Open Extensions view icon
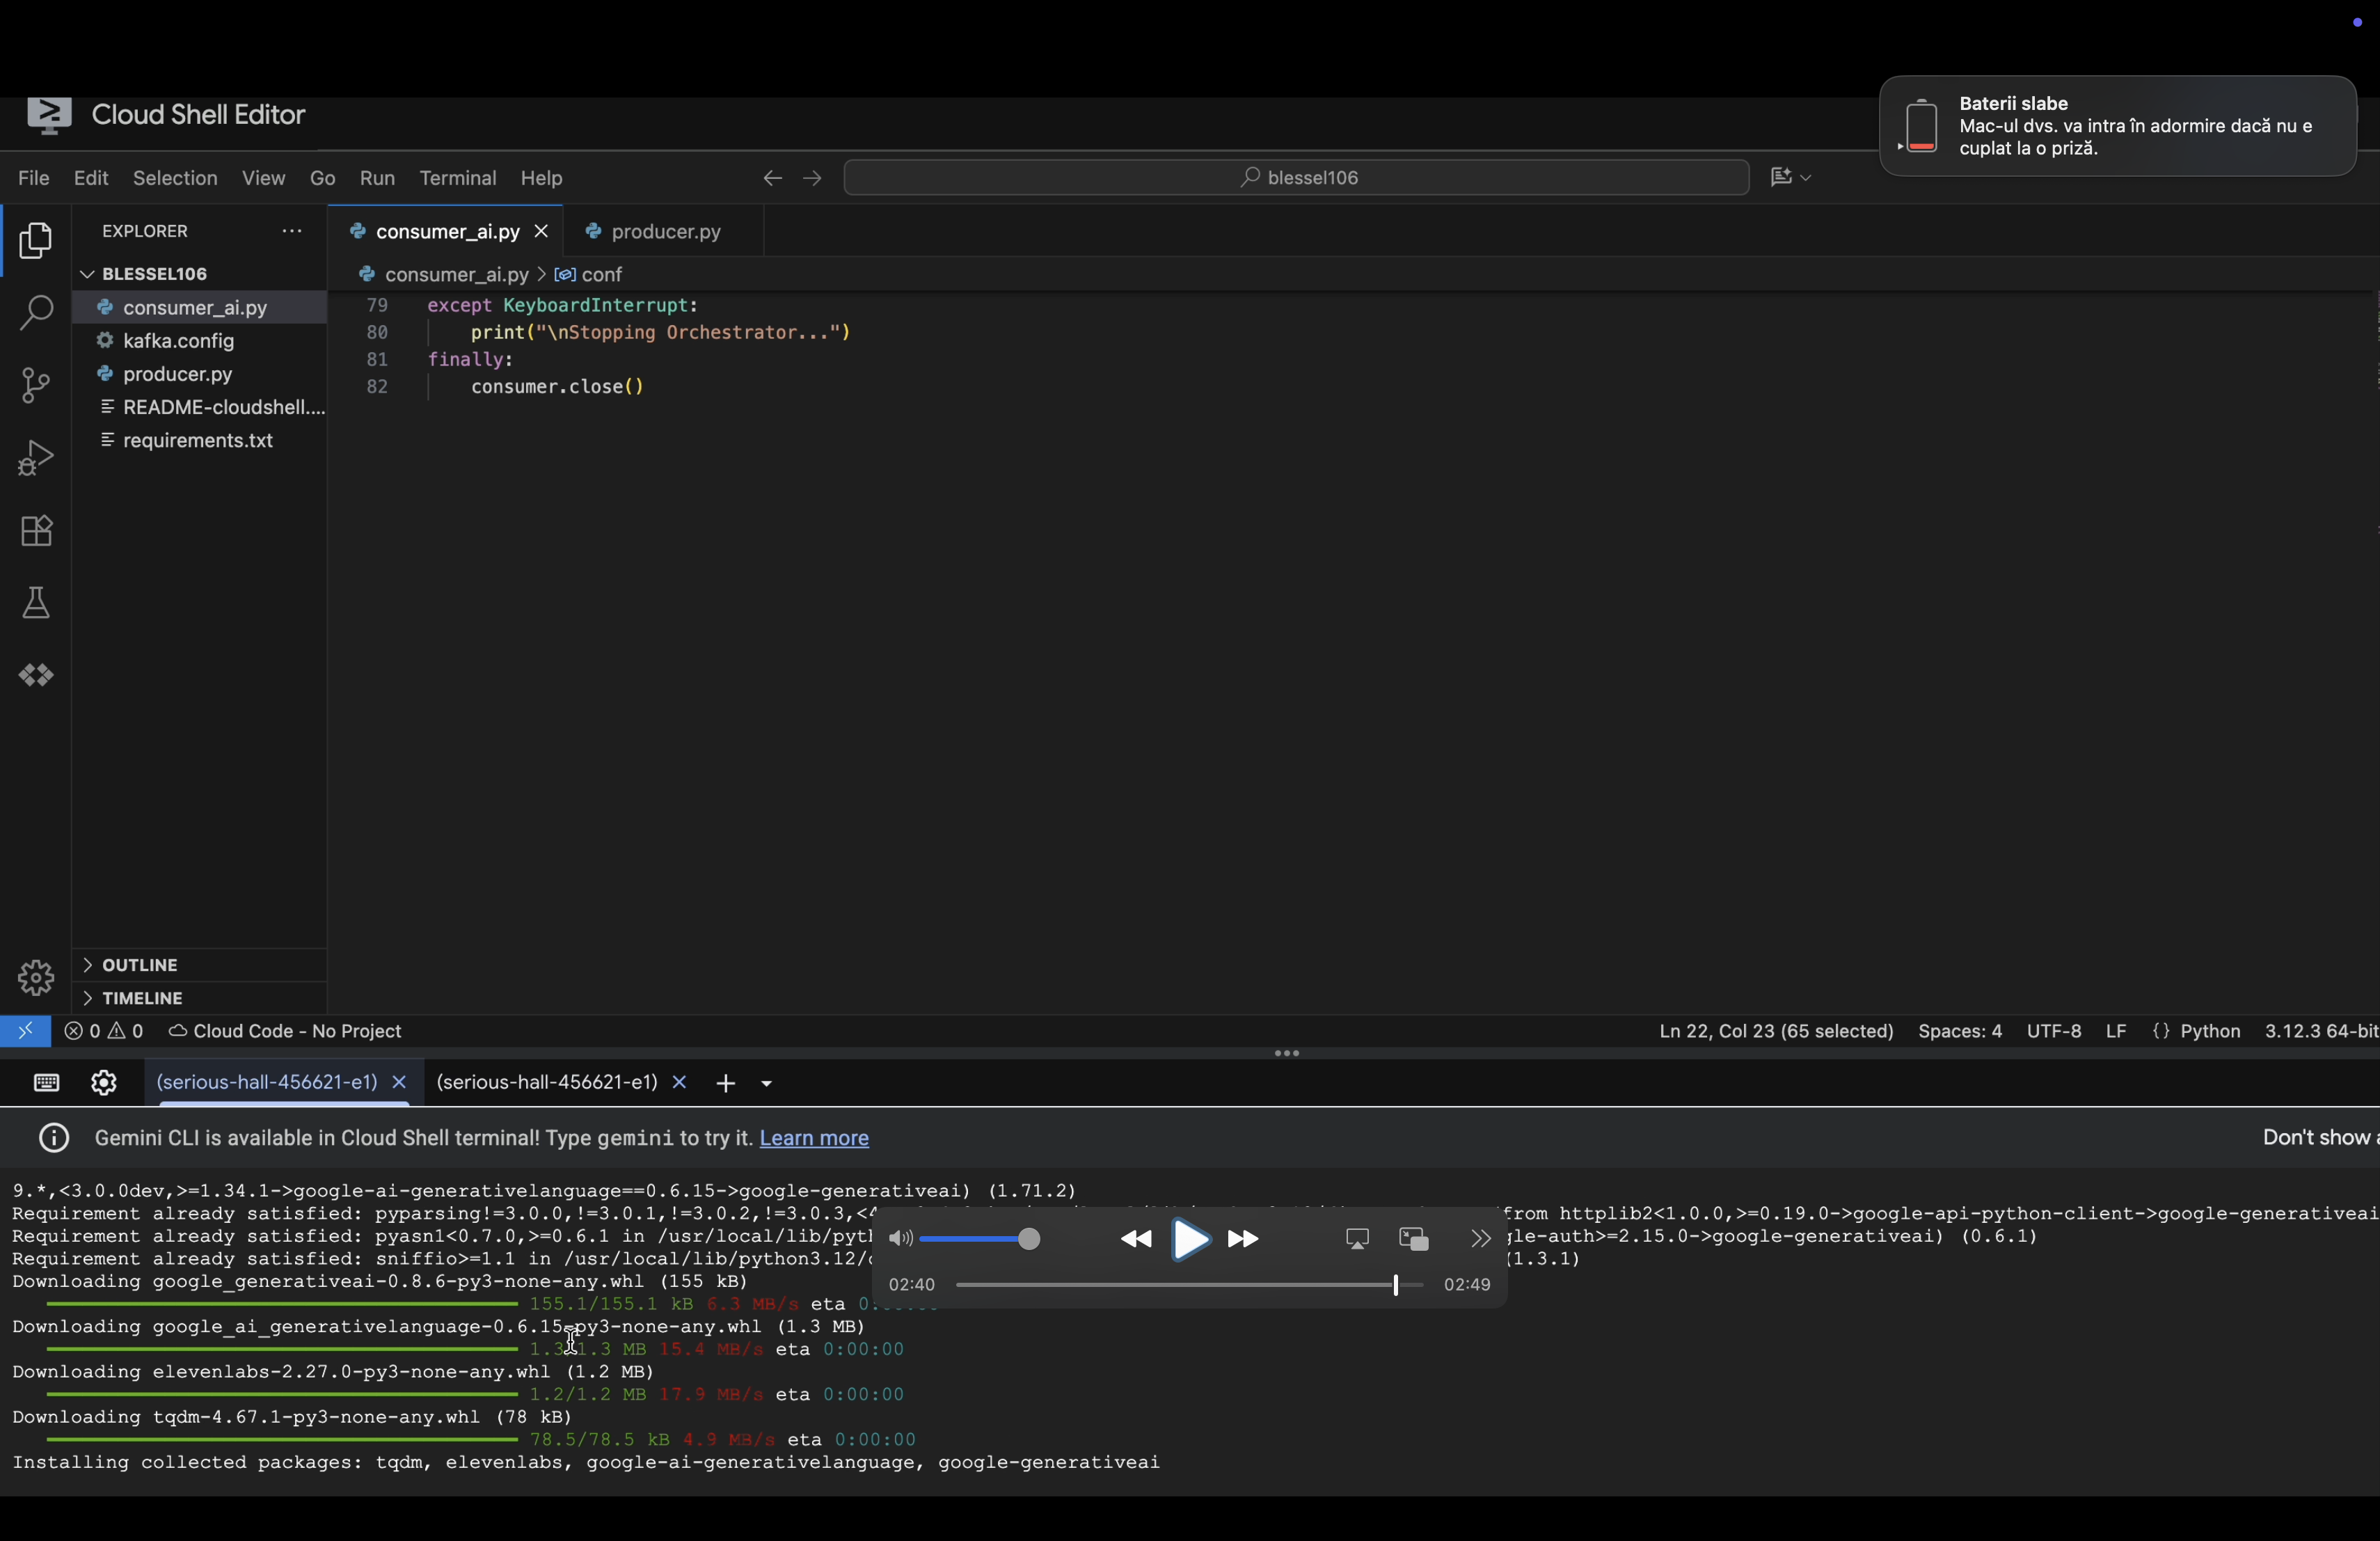Viewport: 2380px width, 1541px height. [x=36, y=531]
